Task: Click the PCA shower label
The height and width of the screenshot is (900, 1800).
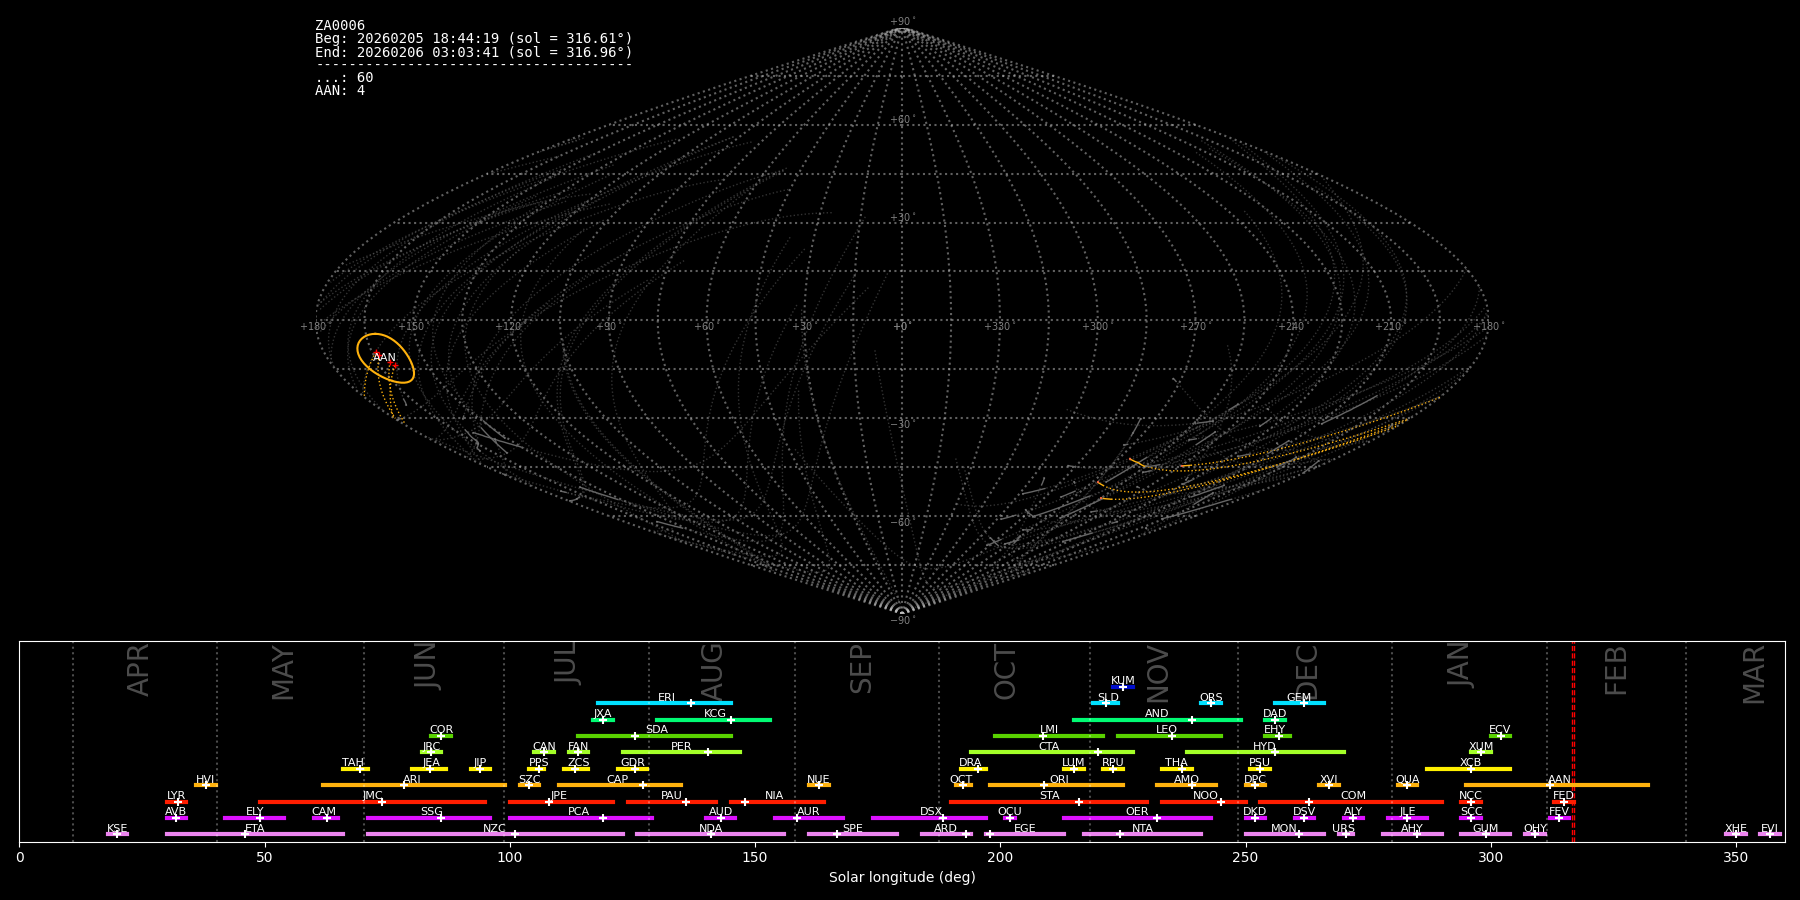Action: [x=578, y=812]
